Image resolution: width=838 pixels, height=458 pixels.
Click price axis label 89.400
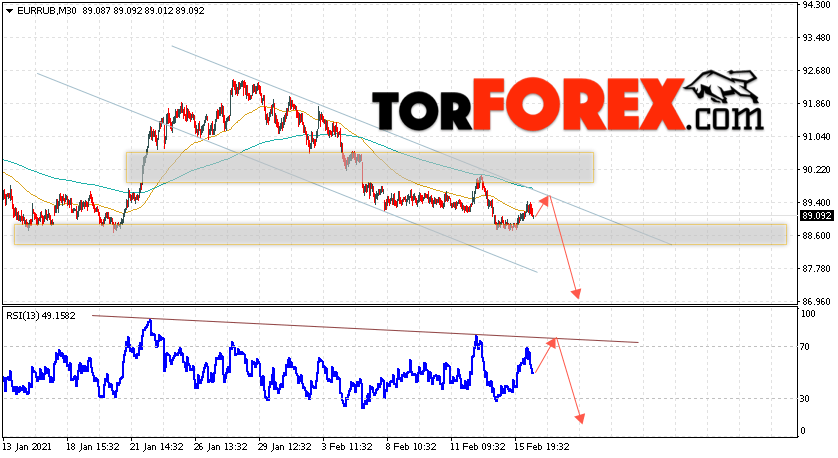[x=816, y=203]
